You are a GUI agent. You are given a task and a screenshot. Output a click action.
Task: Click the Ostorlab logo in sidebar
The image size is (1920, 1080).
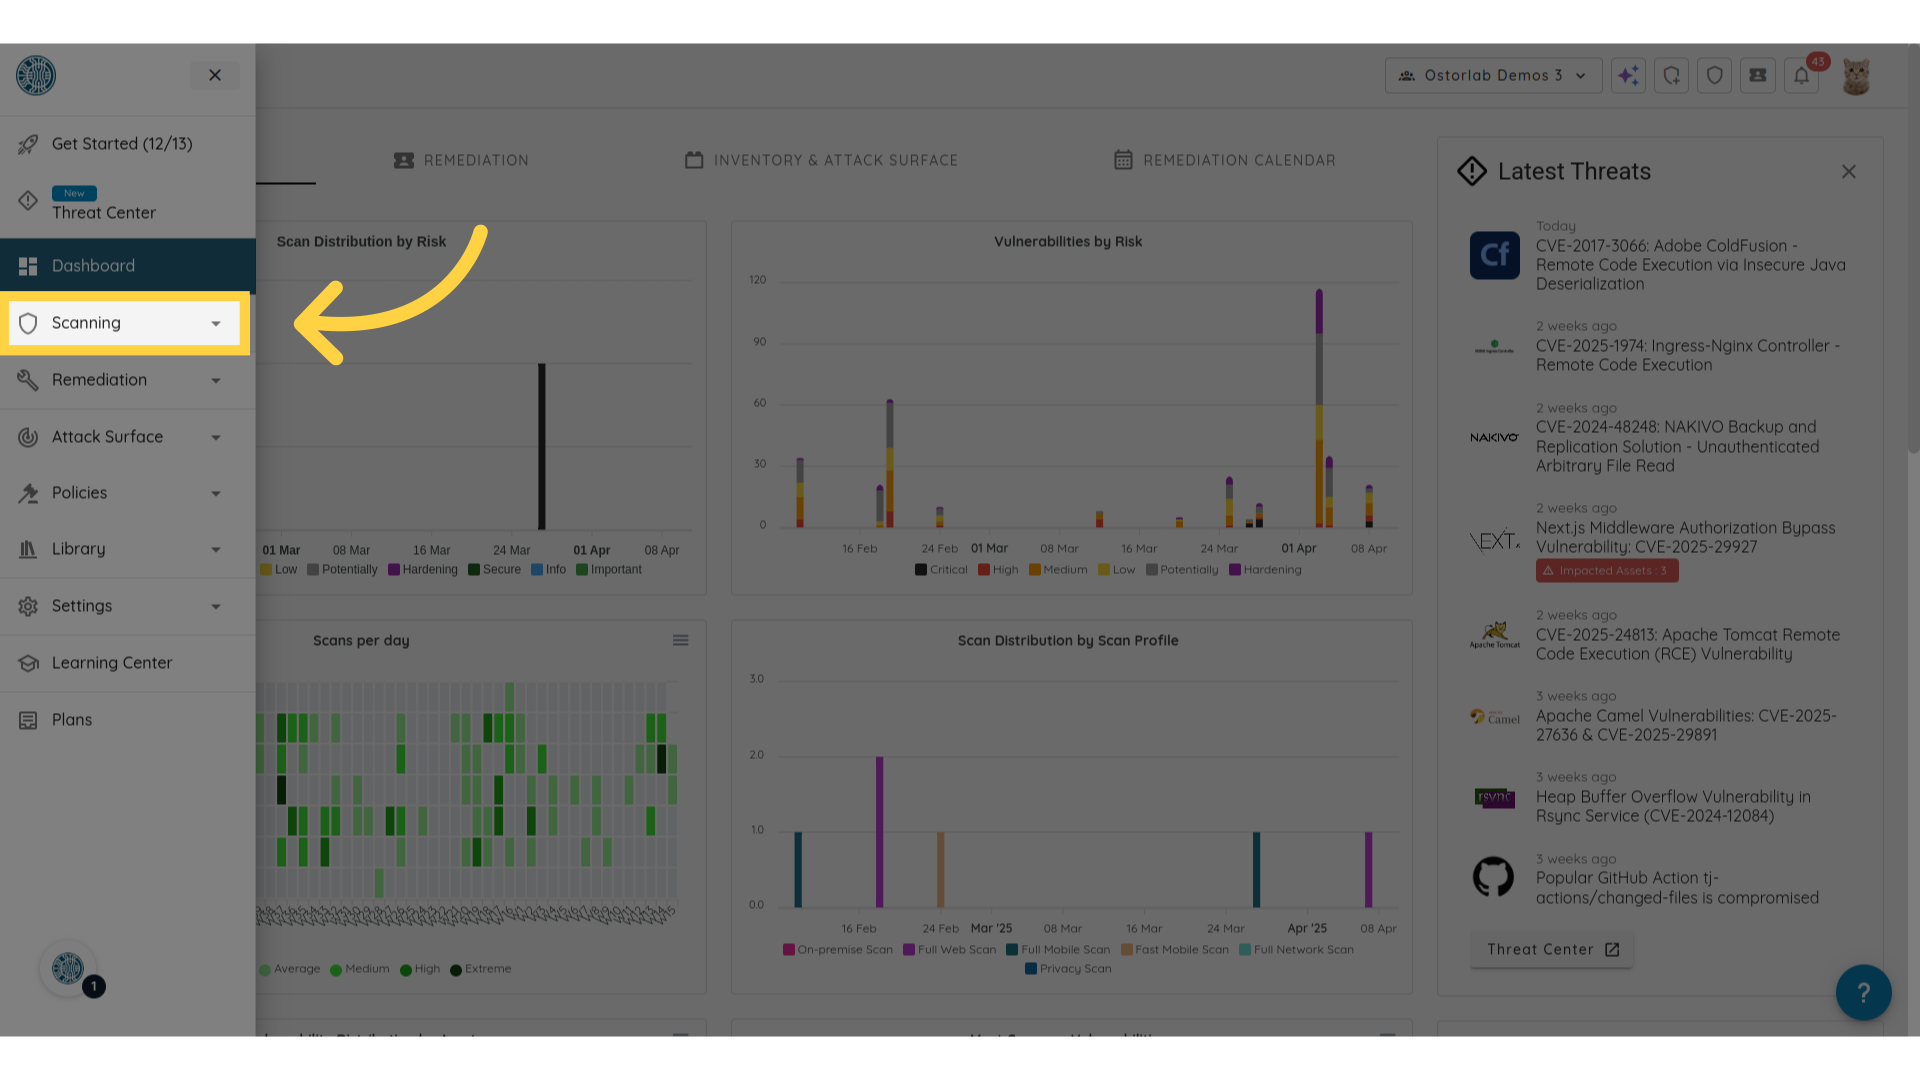36,75
